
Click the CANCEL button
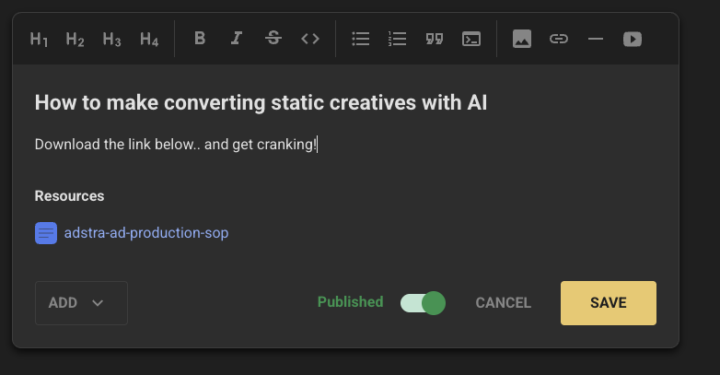point(503,303)
